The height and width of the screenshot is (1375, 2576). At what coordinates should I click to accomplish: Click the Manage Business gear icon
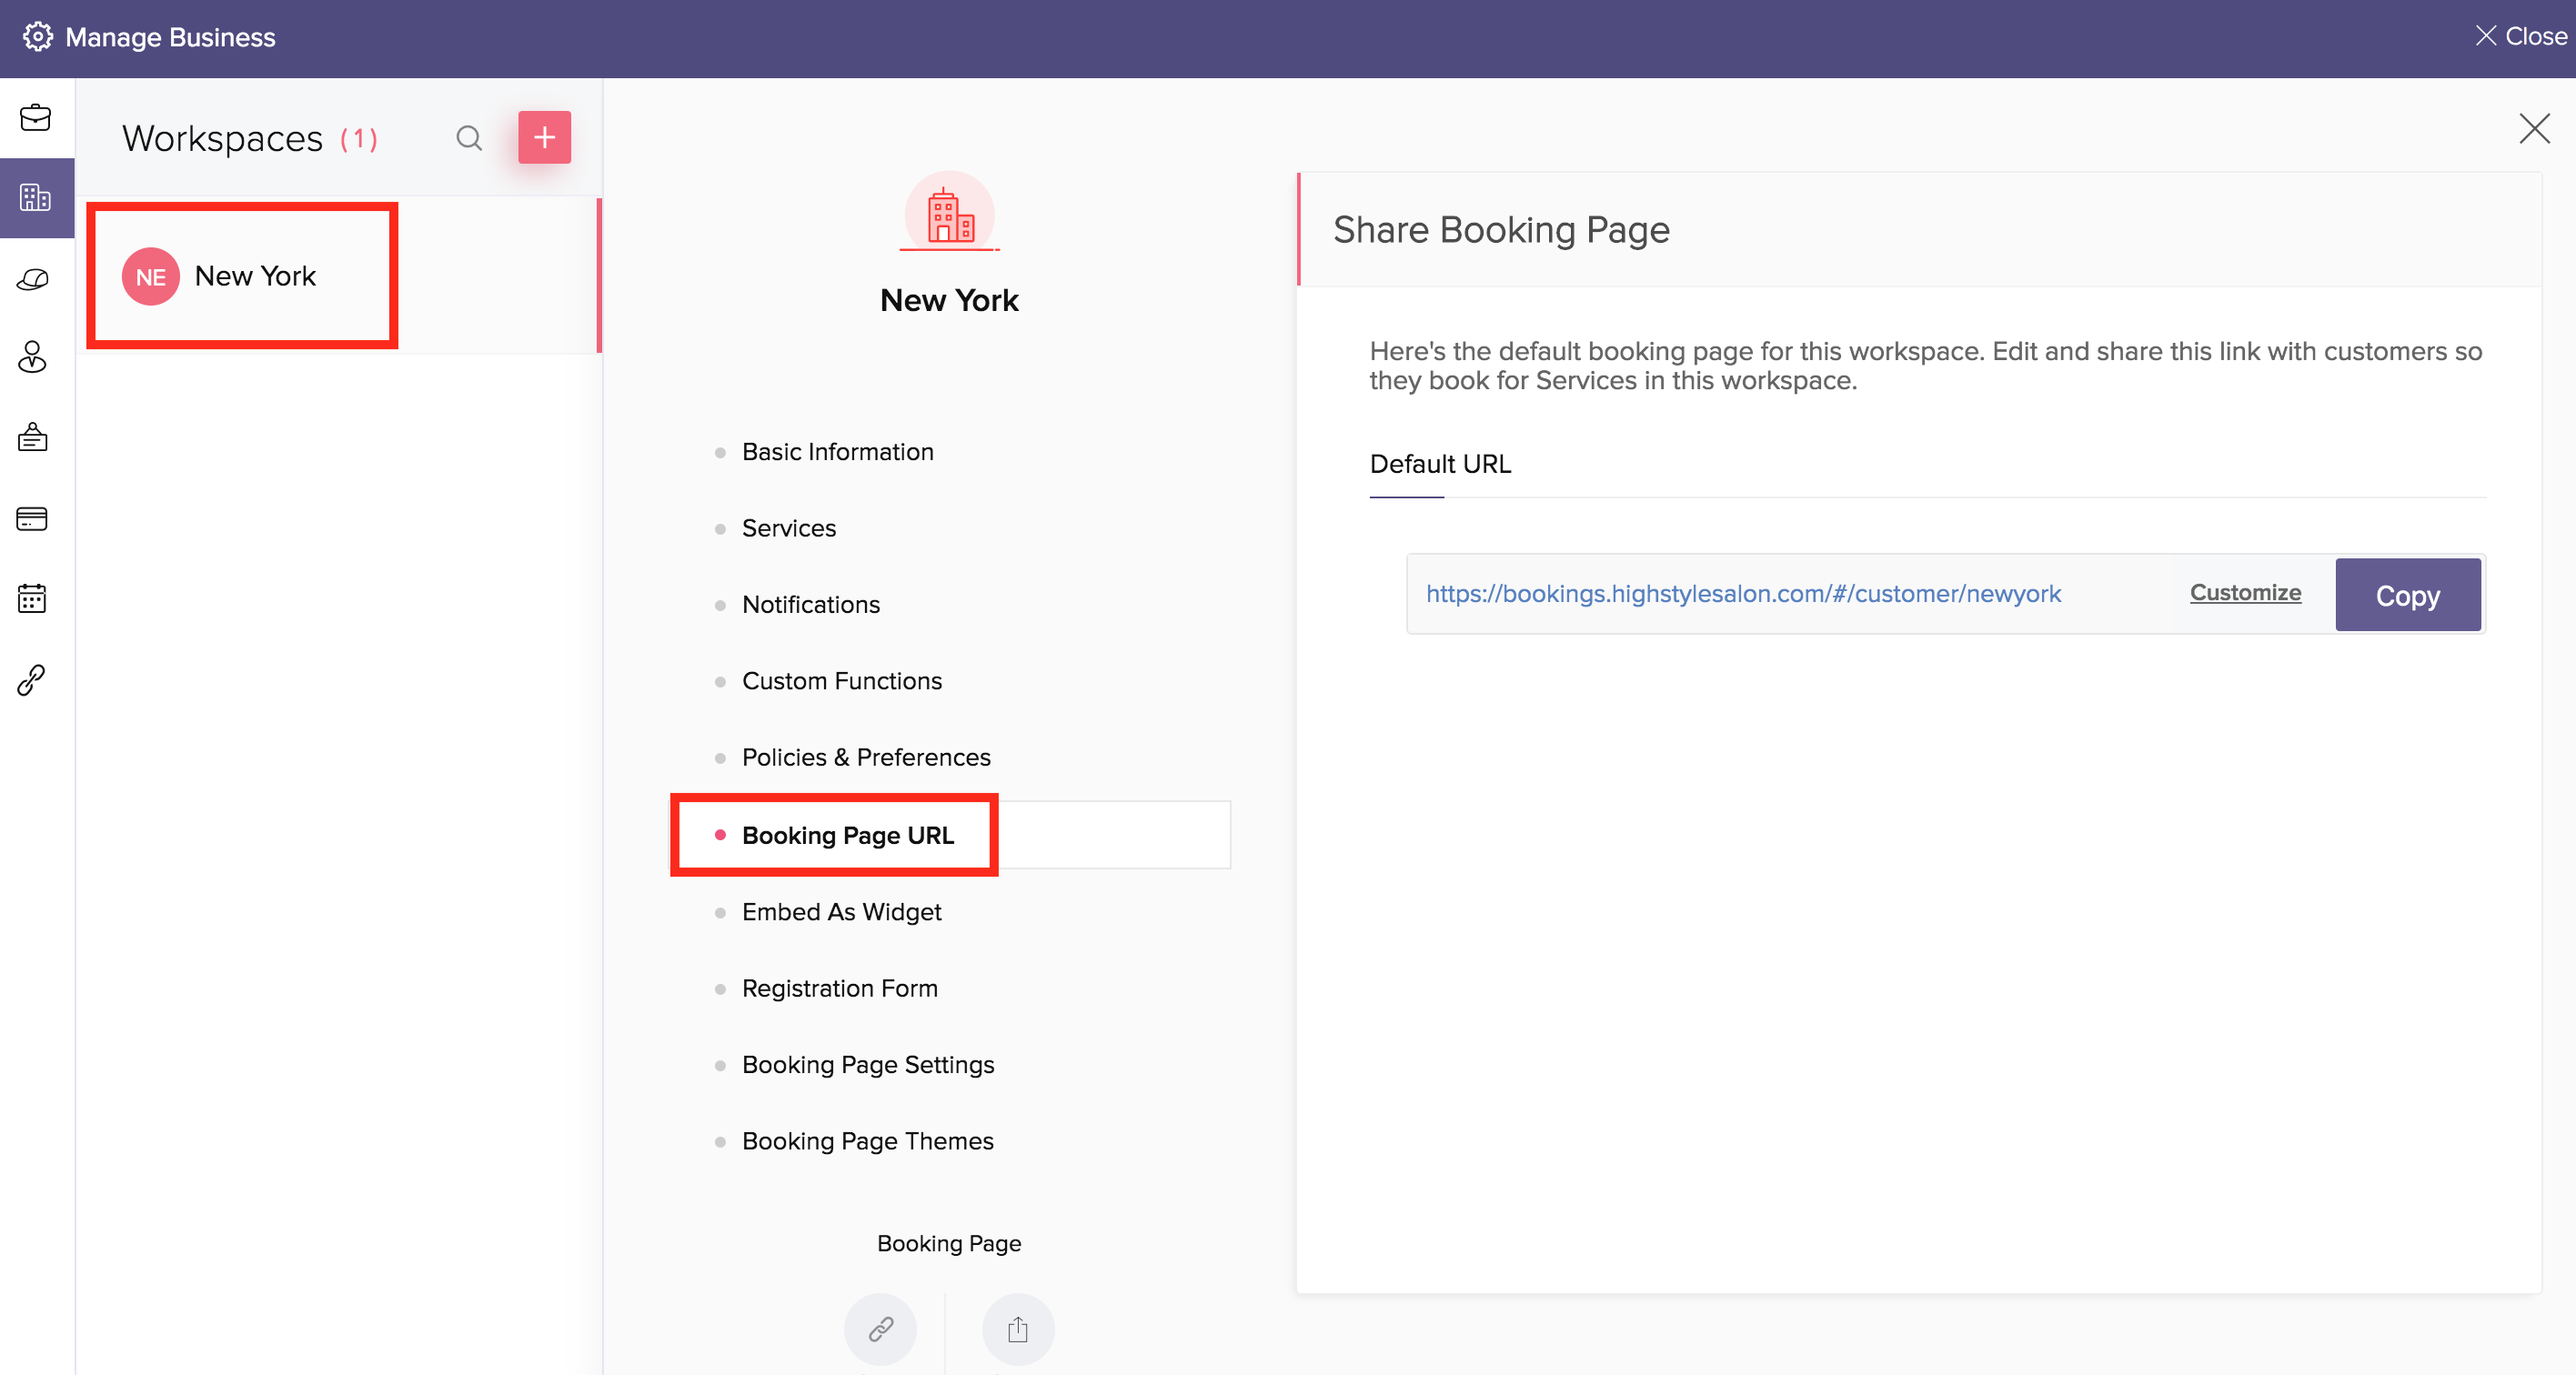tap(37, 37)
